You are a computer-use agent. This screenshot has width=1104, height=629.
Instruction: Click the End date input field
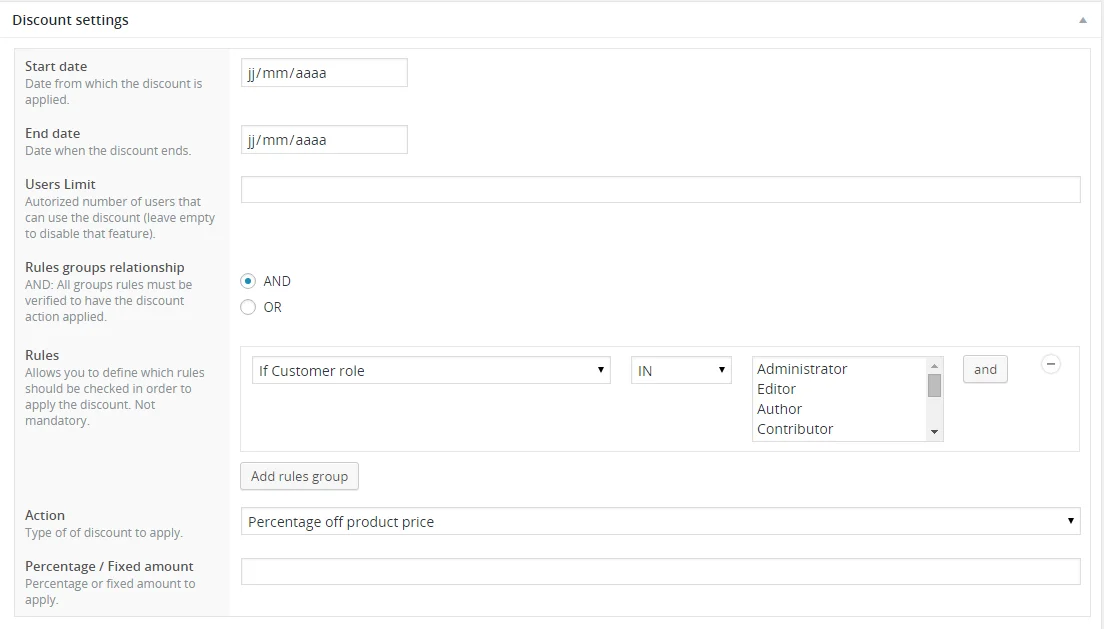pos(324,139)
